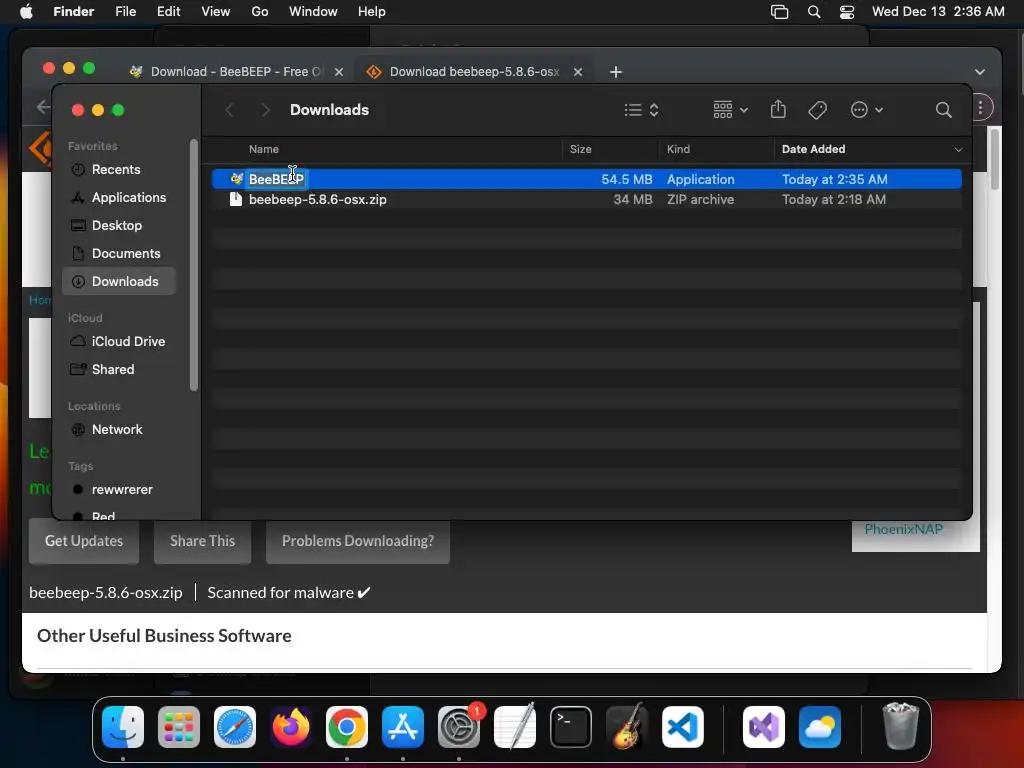
Task: Click the Get Updates button
Action: (x=84, y=541)
